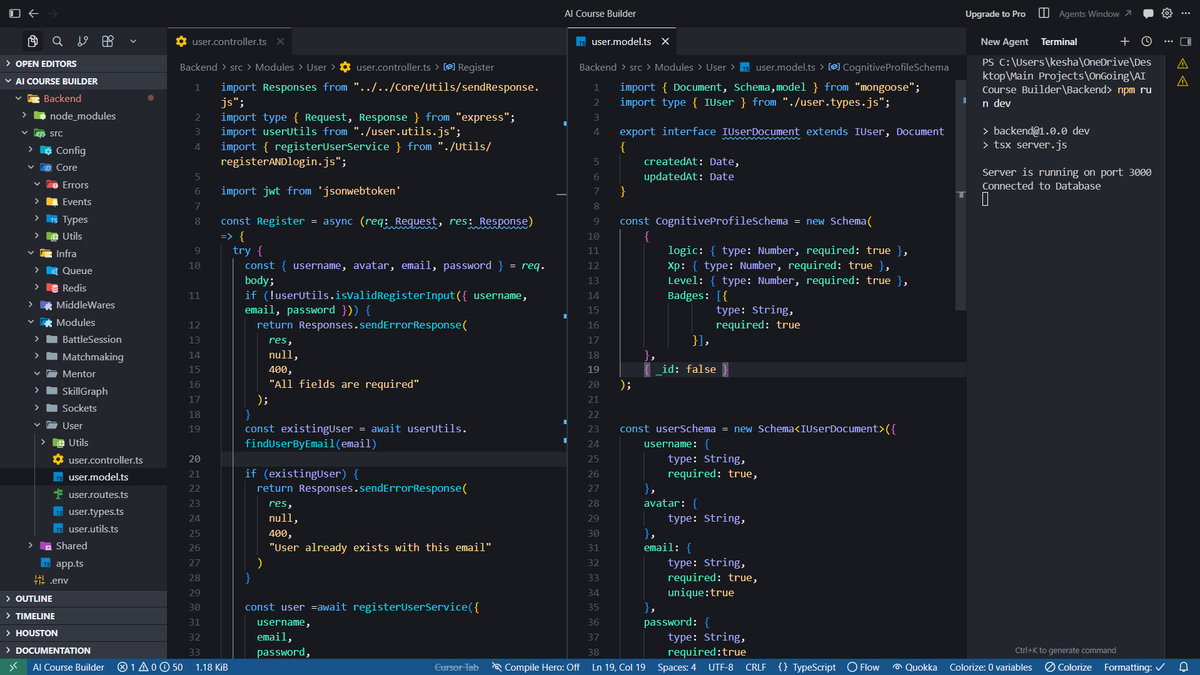The image size is (1200, 675).
Task: Close the user.model.ts tab
Action: 665,42
